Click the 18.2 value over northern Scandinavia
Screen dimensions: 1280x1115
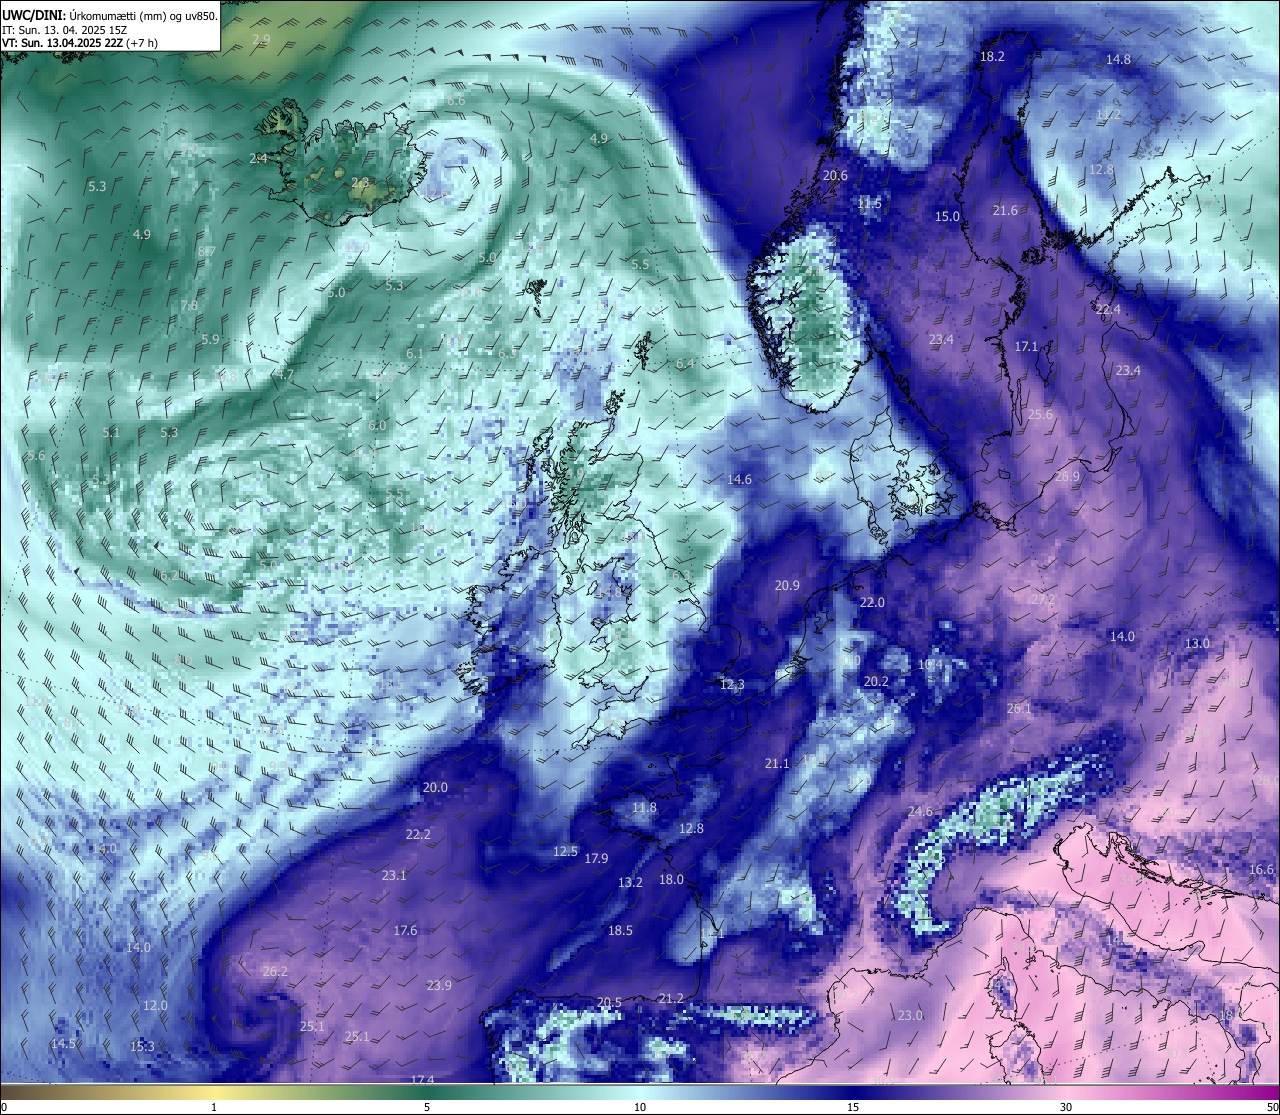tap(992, 57)
